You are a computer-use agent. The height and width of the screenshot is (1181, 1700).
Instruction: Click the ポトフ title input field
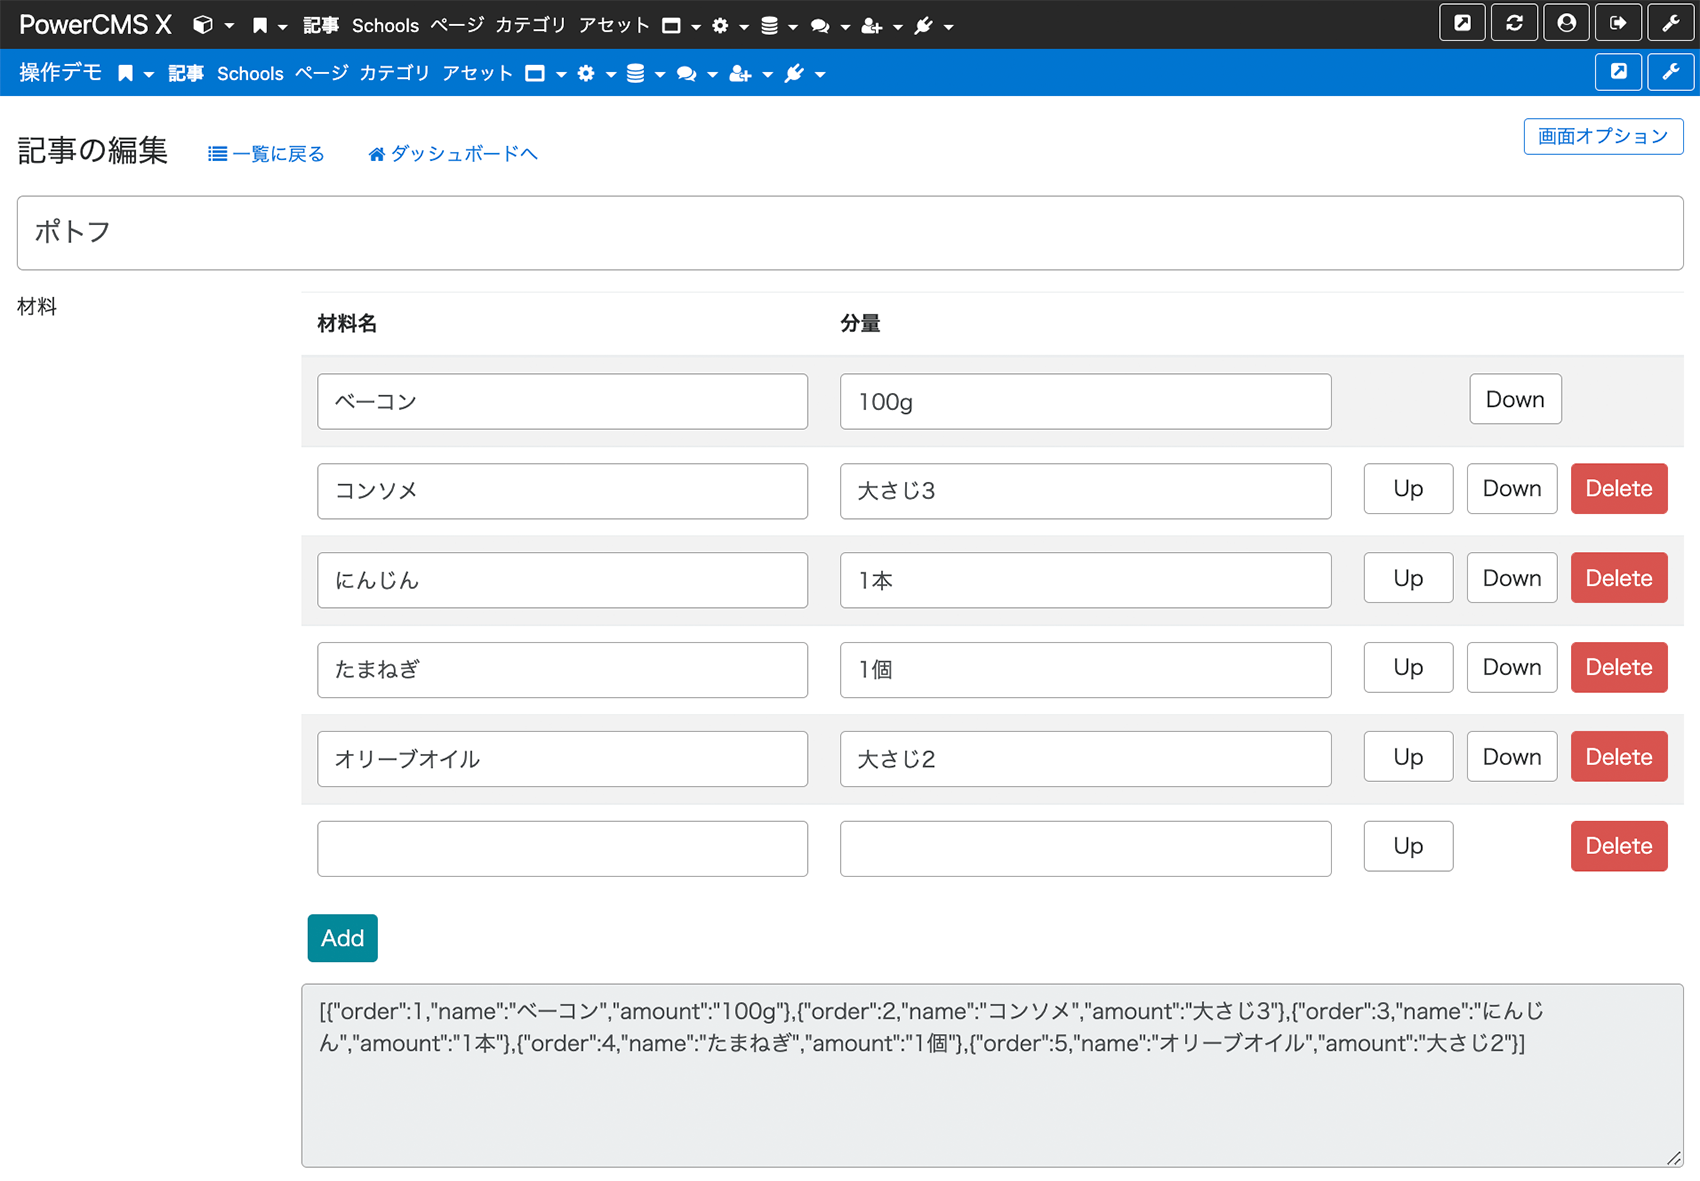click(x=850, y=233)
